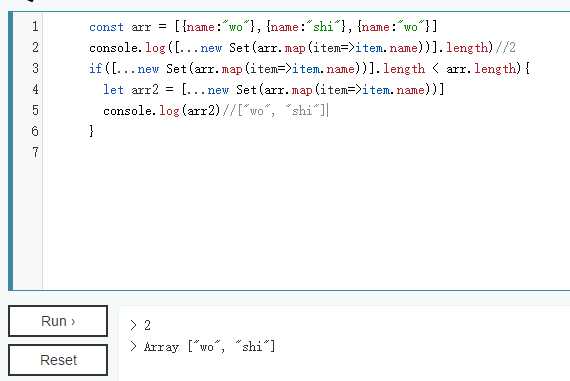Click the if statement on line 3
The image size is (570, 381).
click(x=309, y=69)
